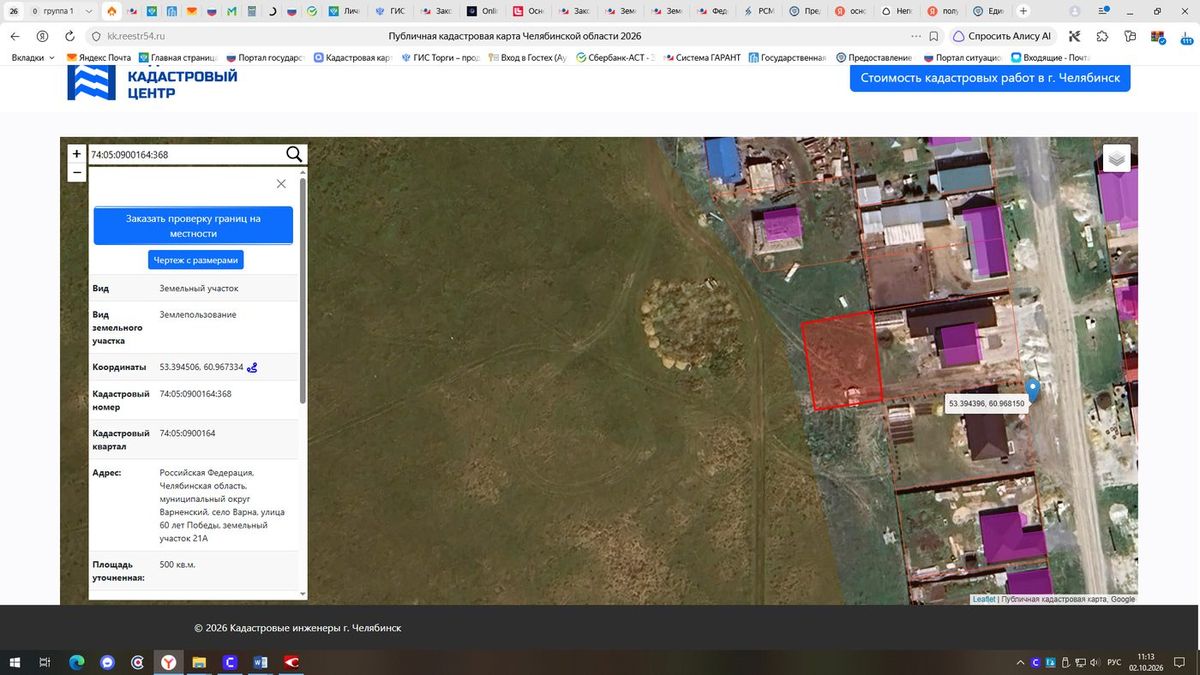Screen dimensions: 1200x675
Task: Click the coordinates route icon
Action: (x=252, y=367)
